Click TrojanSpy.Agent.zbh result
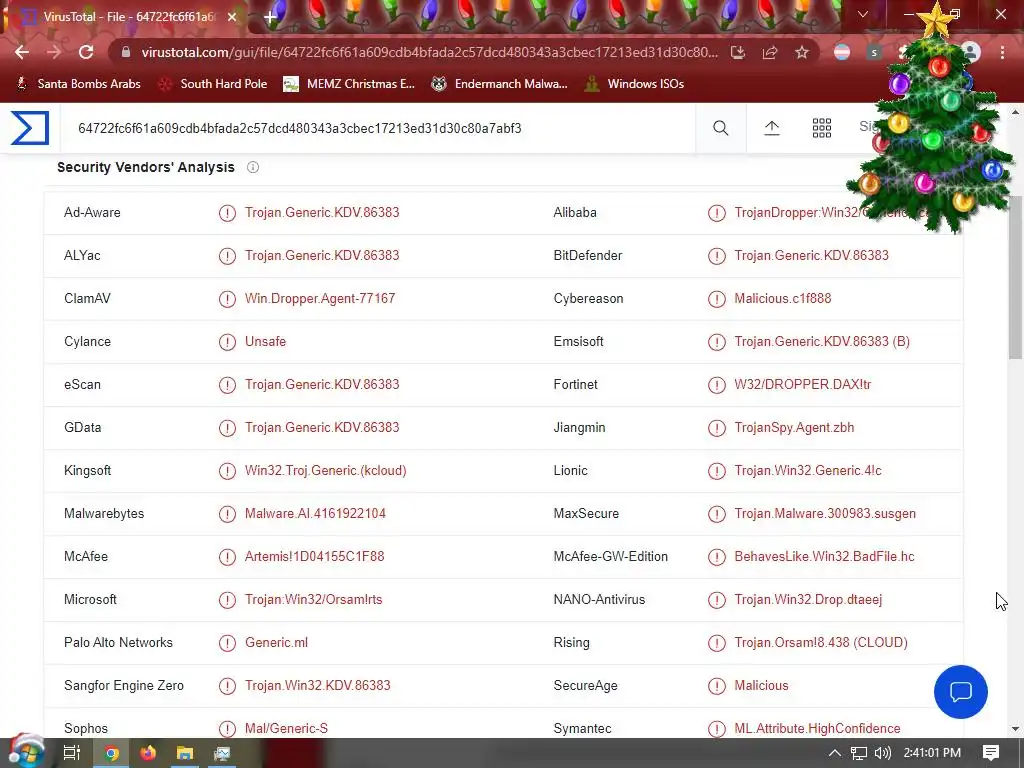The width and height of the screenshot is (1024, 768). coord(794,428)
